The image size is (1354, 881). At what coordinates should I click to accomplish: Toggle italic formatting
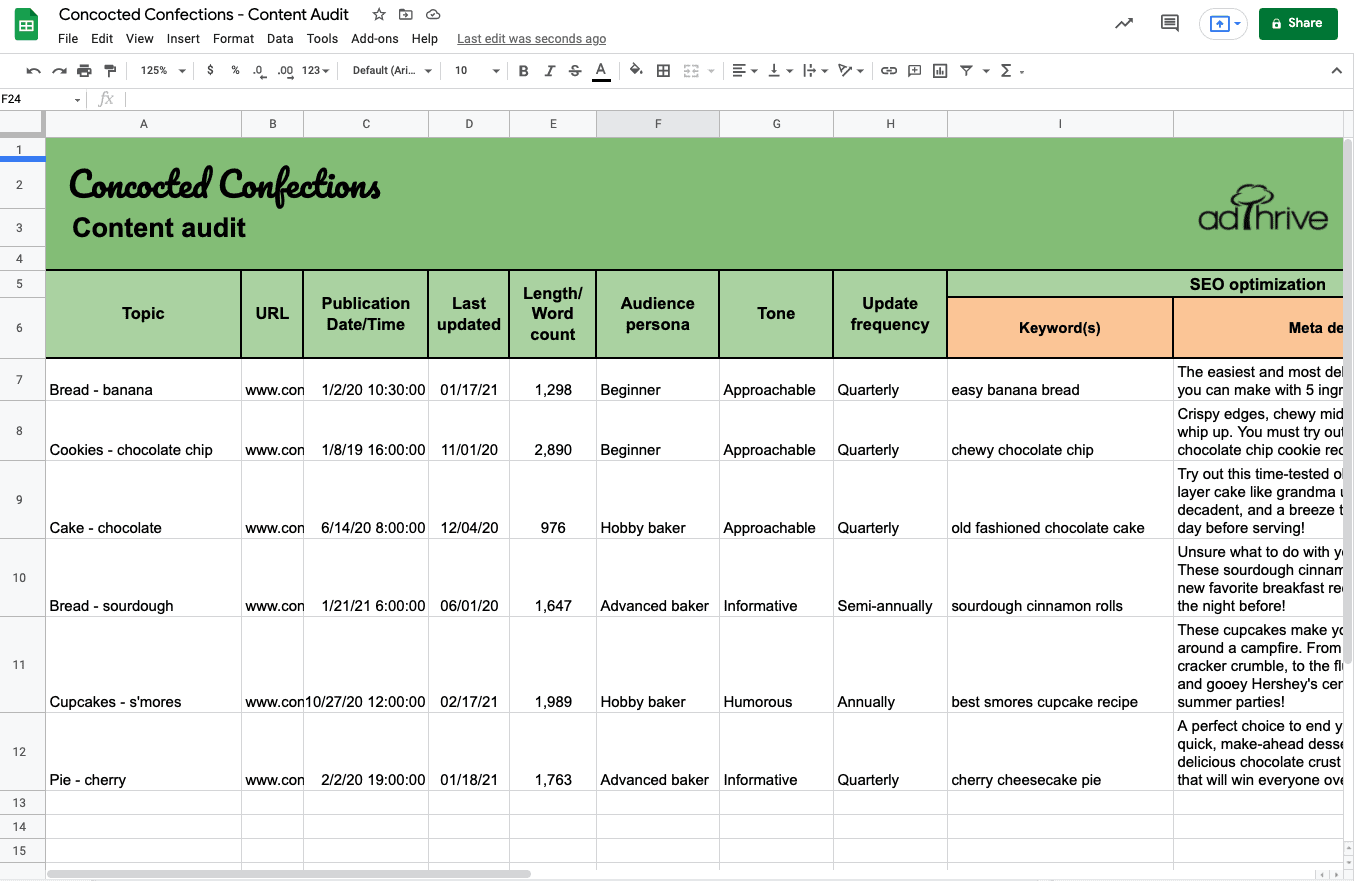click(549, 71)
